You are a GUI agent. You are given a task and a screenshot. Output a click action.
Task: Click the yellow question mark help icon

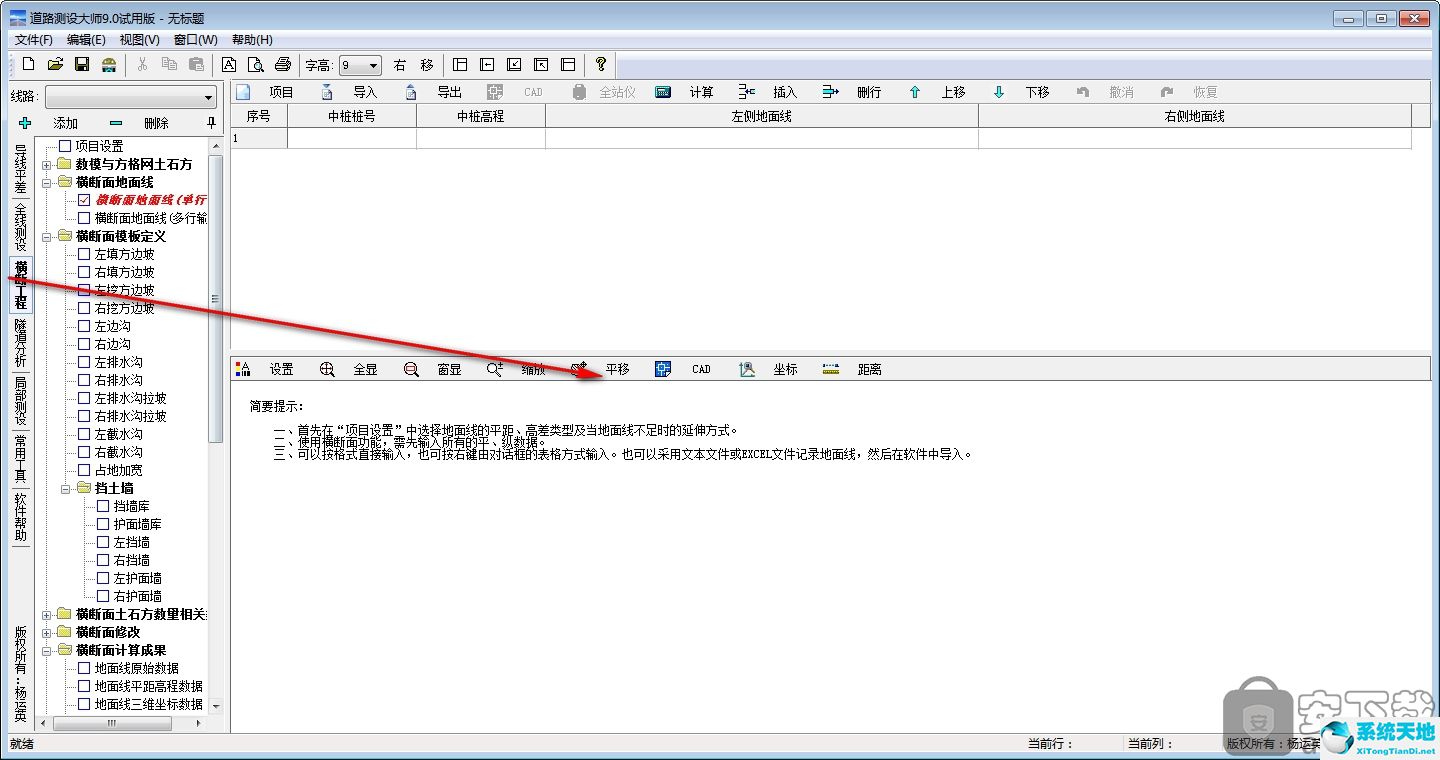(600, 65)
